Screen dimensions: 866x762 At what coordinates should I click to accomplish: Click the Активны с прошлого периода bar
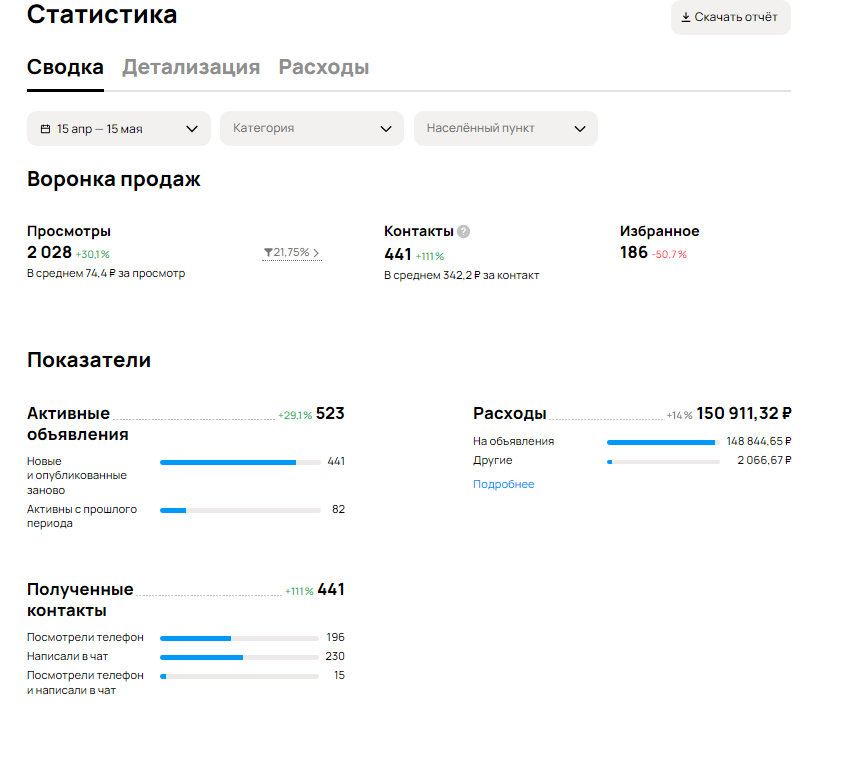240,510
